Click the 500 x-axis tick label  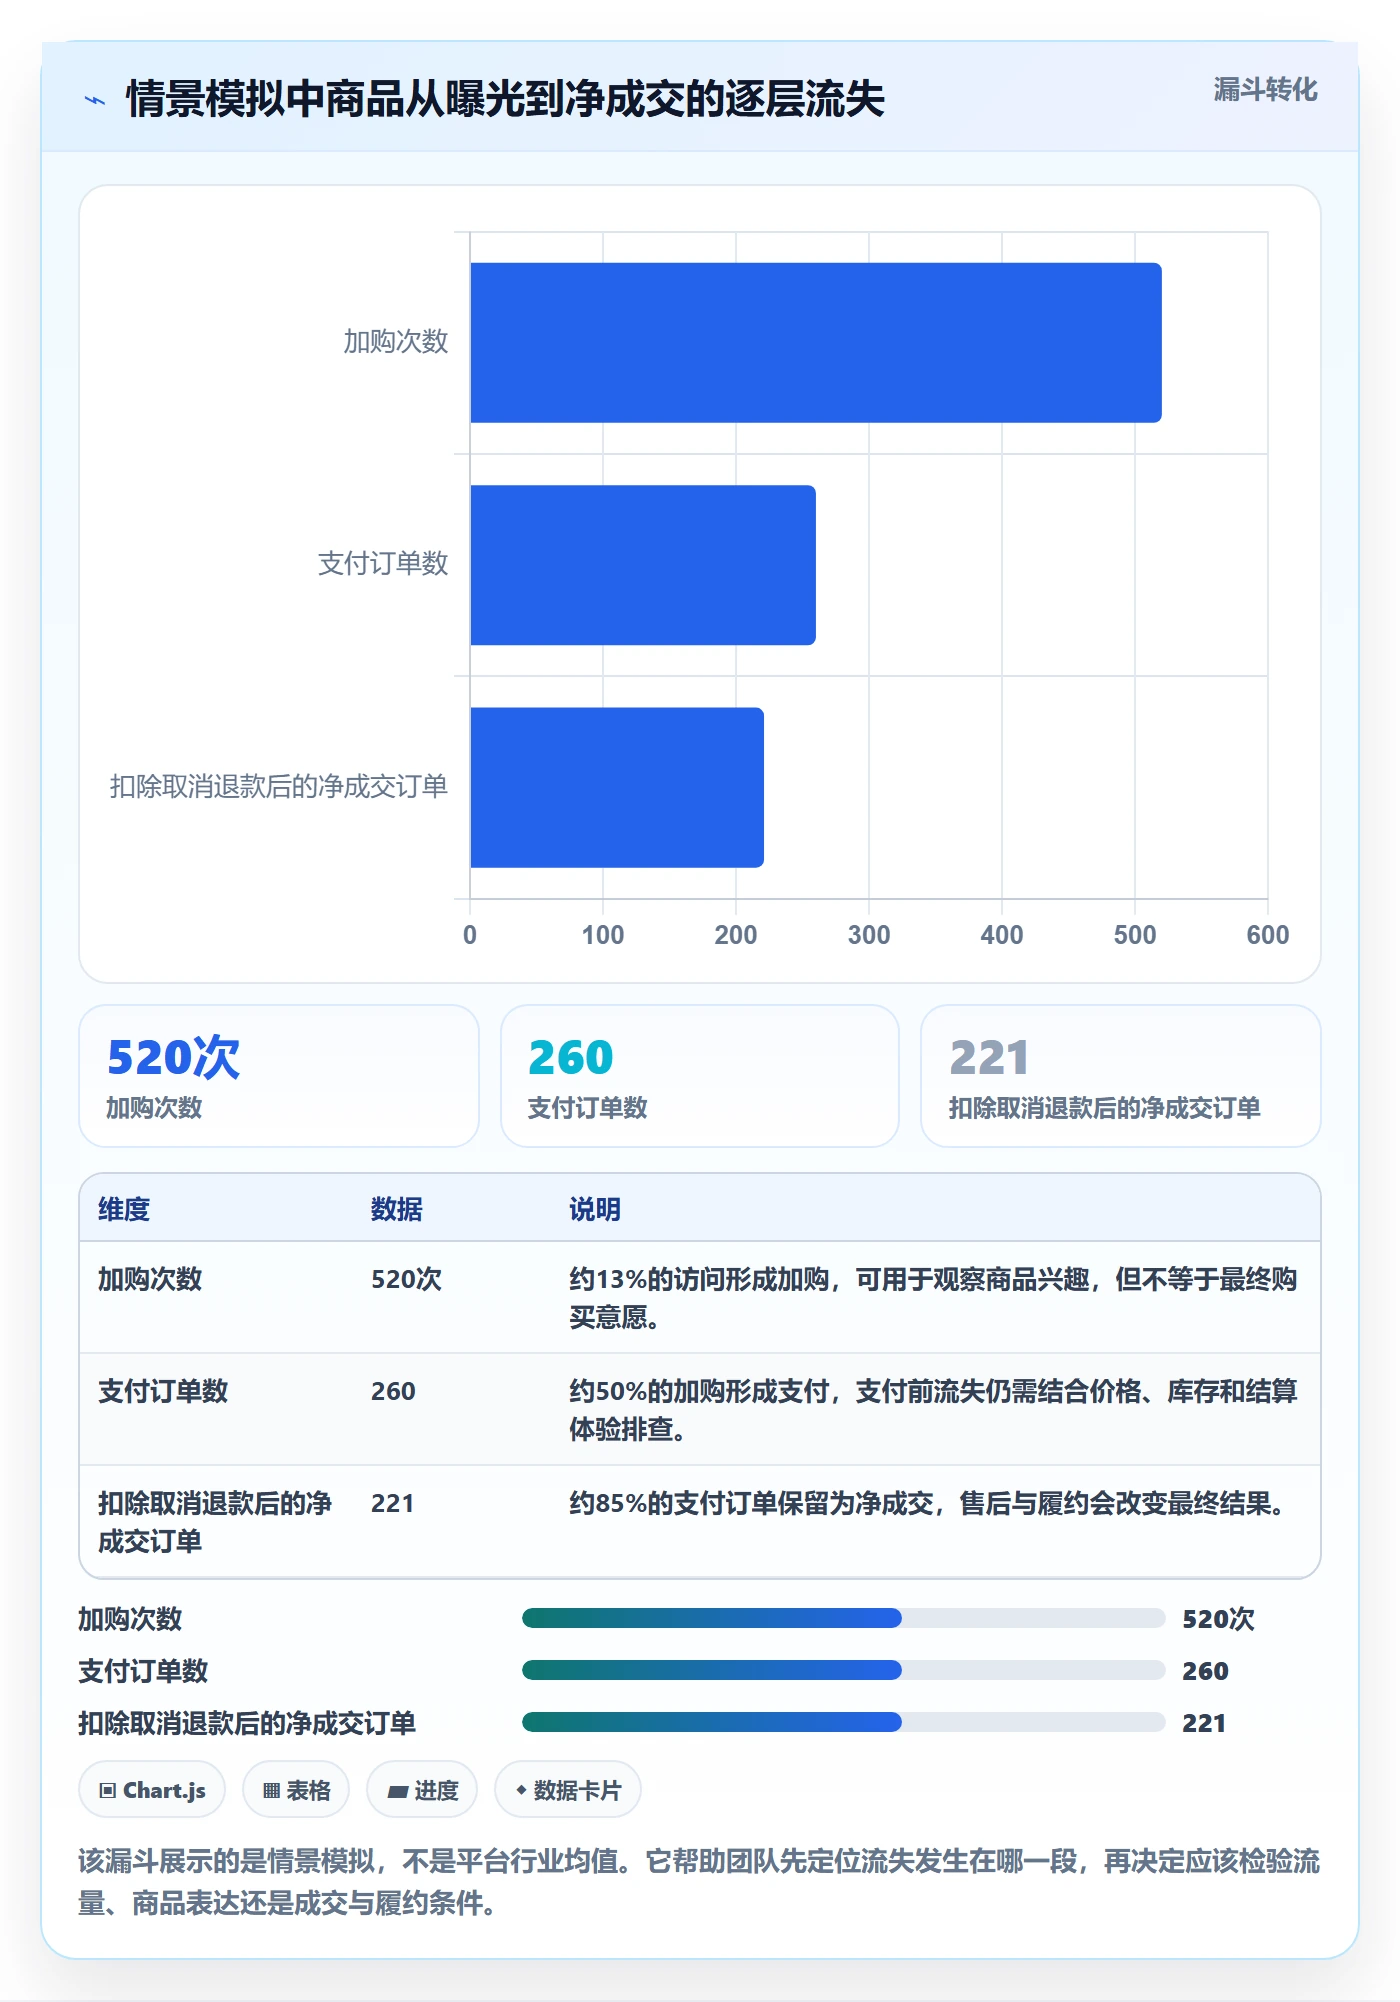[x=1135, y=935]
